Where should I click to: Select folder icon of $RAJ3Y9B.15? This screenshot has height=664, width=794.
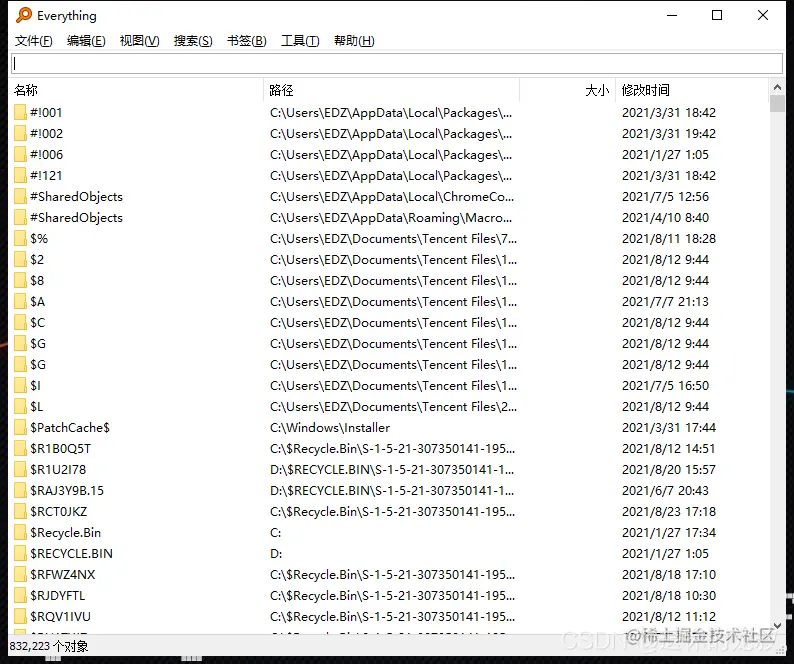tap(20, 491)
